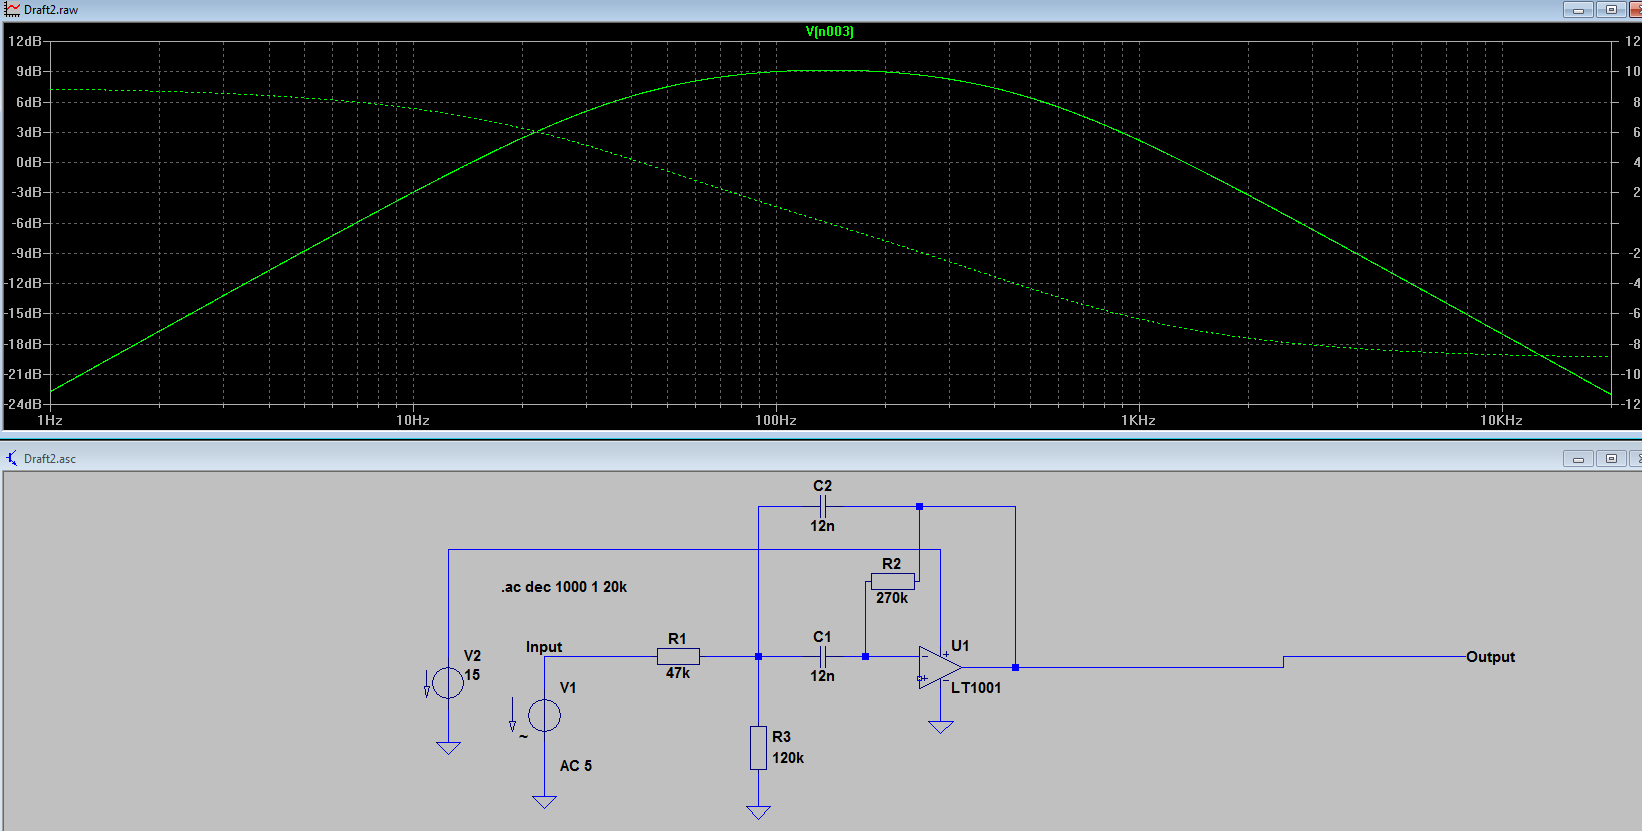Click the .ac dec 1000 1 20k directive
Image resolution: width=1642 pixels, height=831 pixels.
[564, 587]
